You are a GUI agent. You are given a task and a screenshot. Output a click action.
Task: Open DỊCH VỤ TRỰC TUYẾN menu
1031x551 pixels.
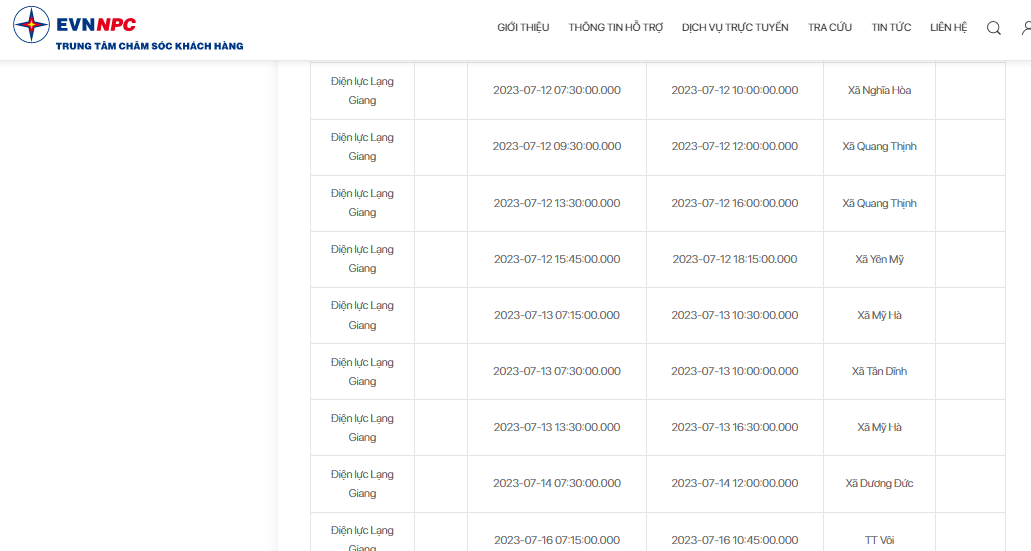735,27
